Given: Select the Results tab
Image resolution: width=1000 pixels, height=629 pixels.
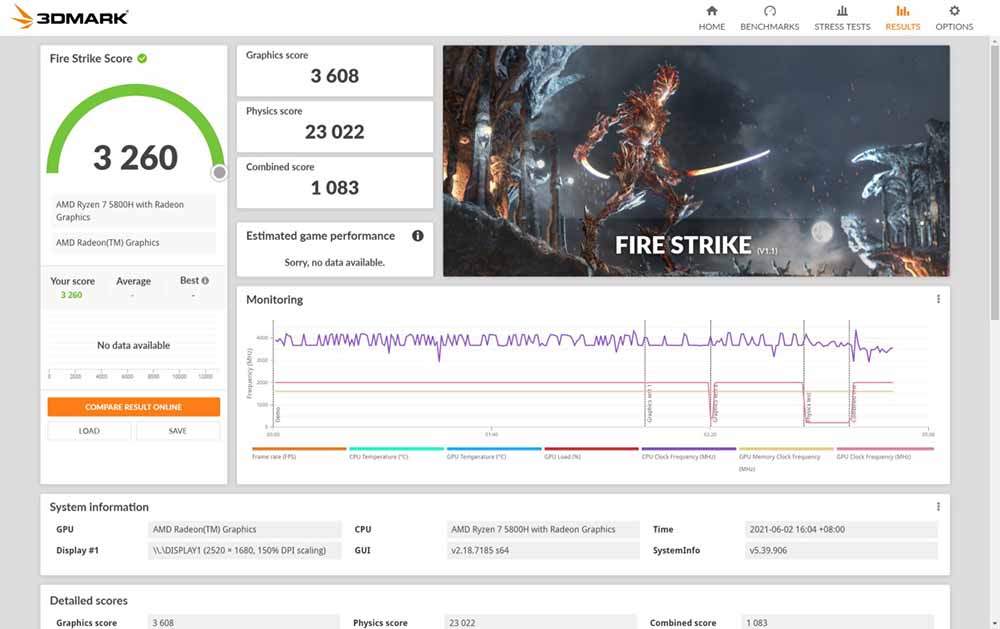Looking at the screenshot, I should click(902, 18).
